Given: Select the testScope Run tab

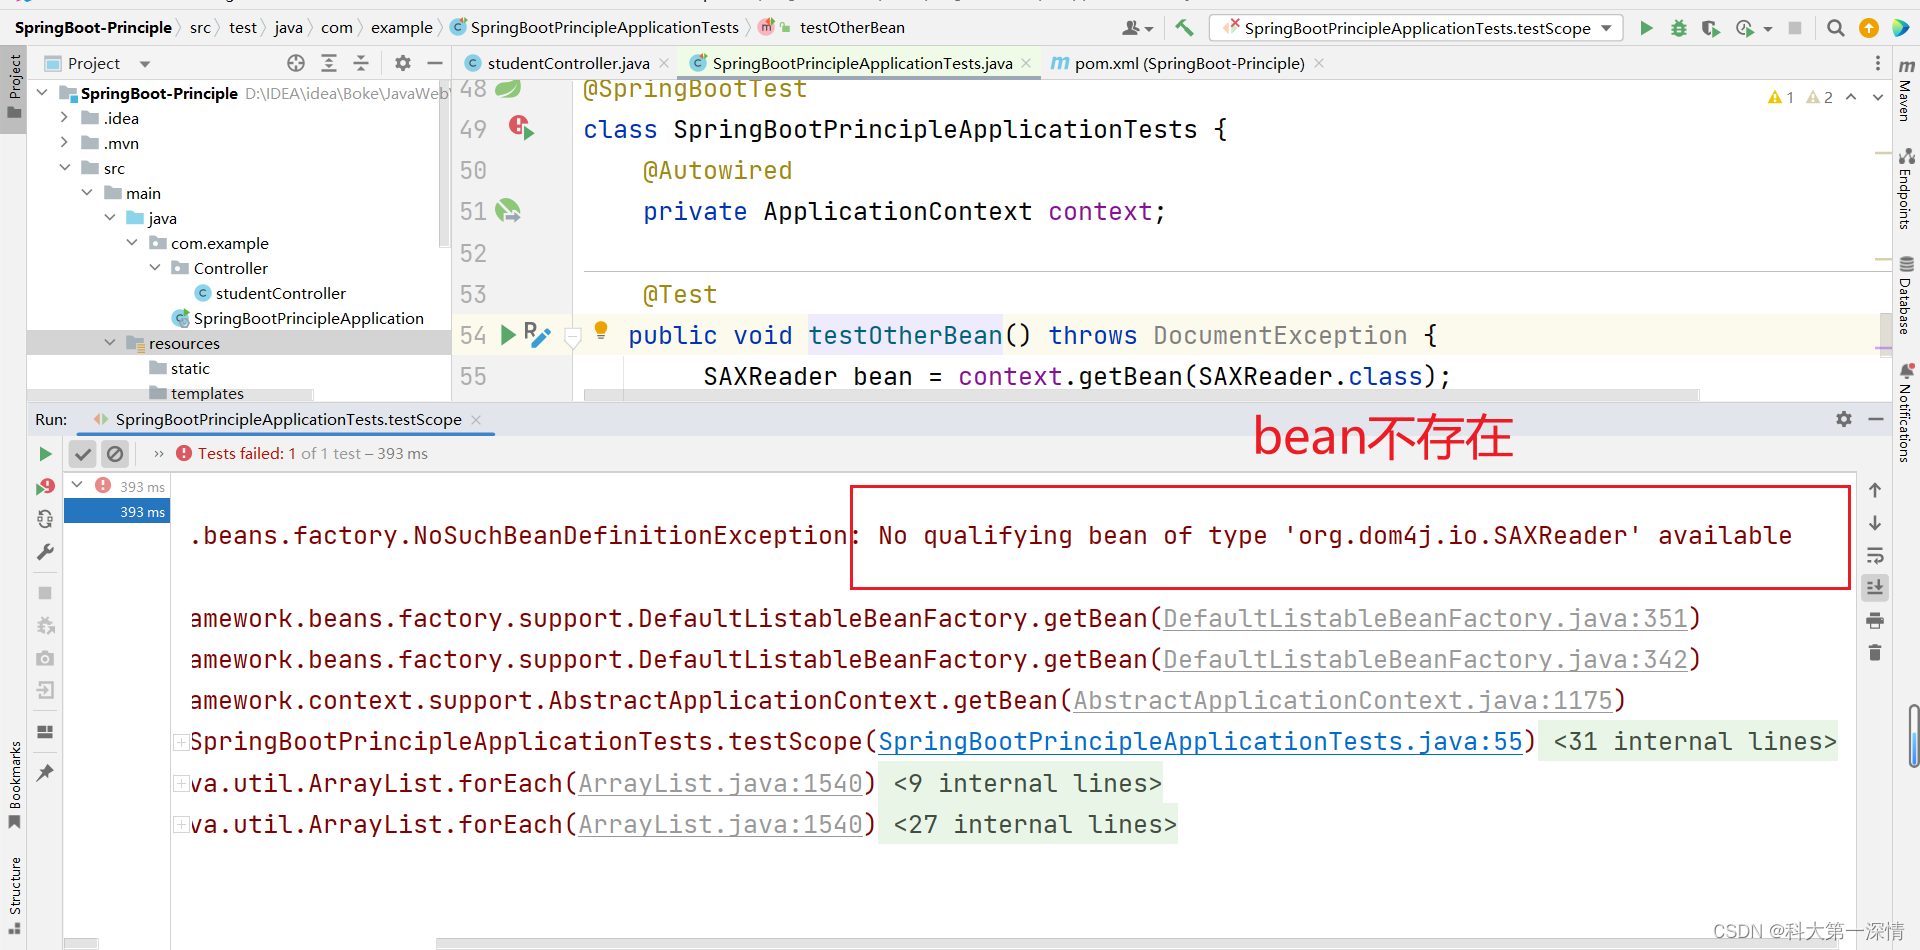Looking at the screenshot, I should pos(288,420).
